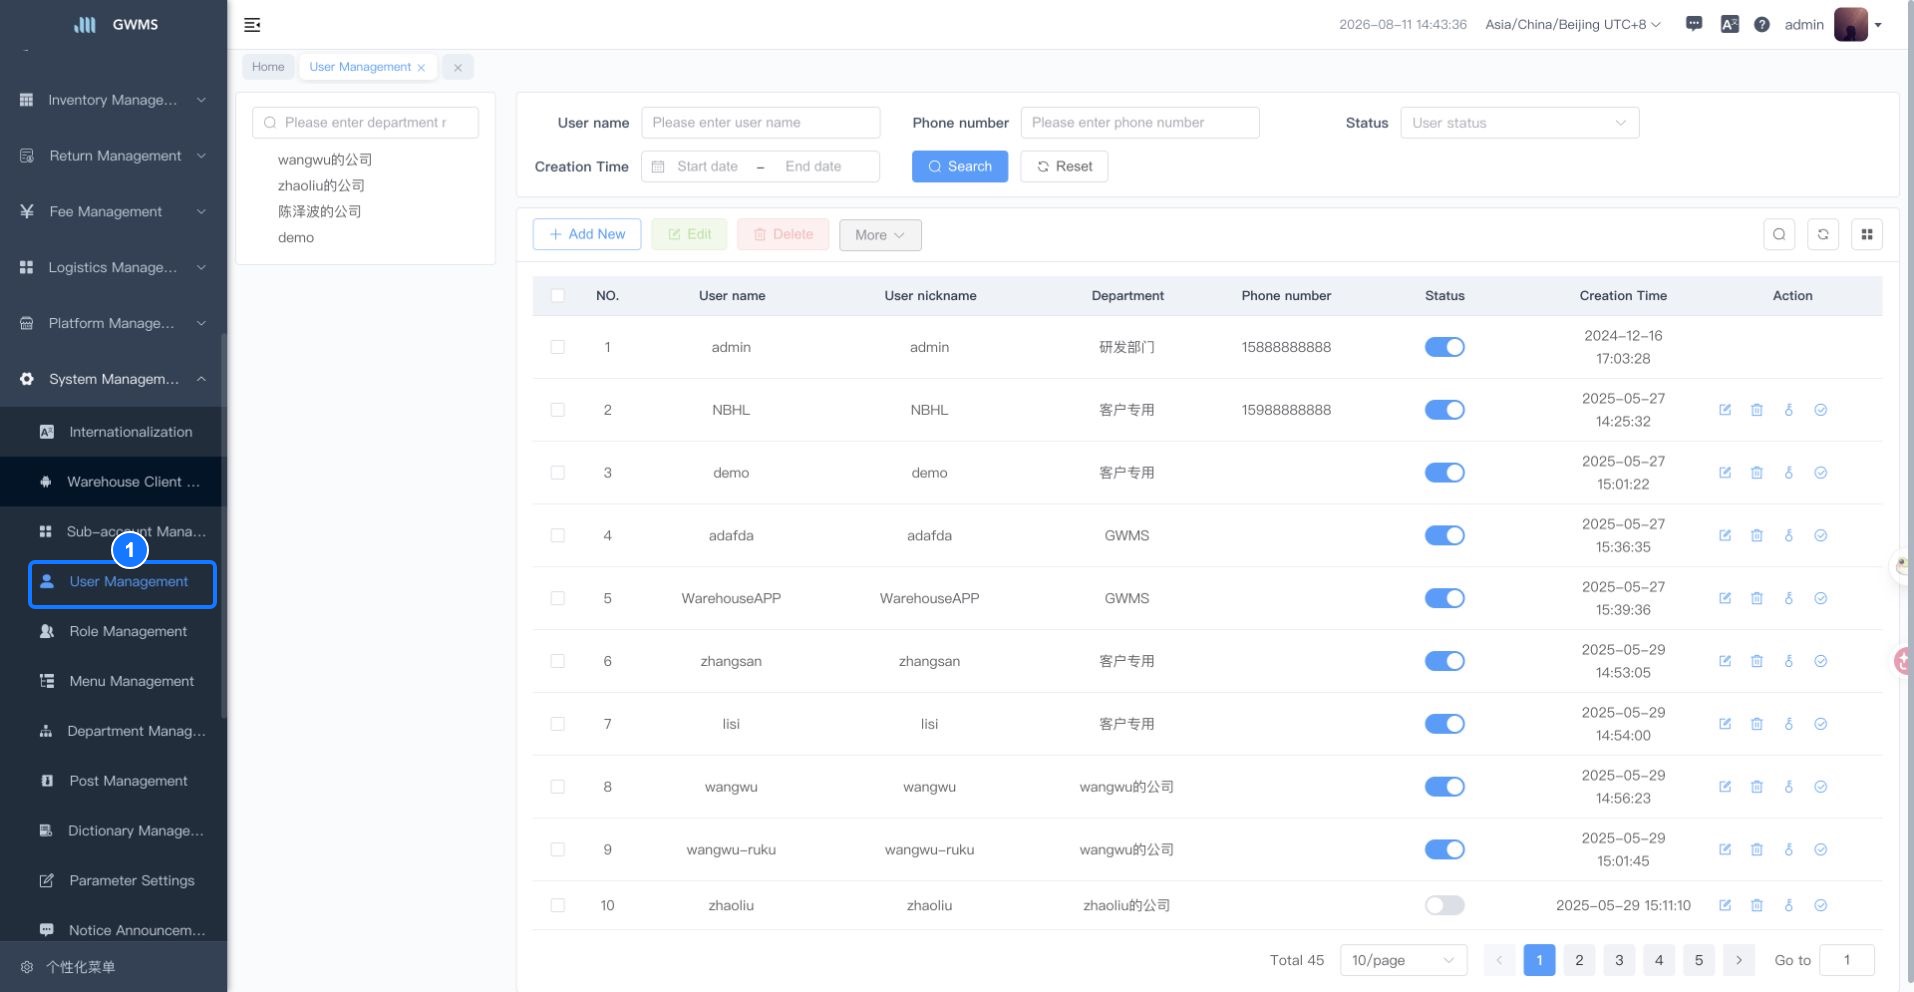Select wangwu的公司 in the department tree
This screenshot has width=1914, height=992.
pos(325,160)
